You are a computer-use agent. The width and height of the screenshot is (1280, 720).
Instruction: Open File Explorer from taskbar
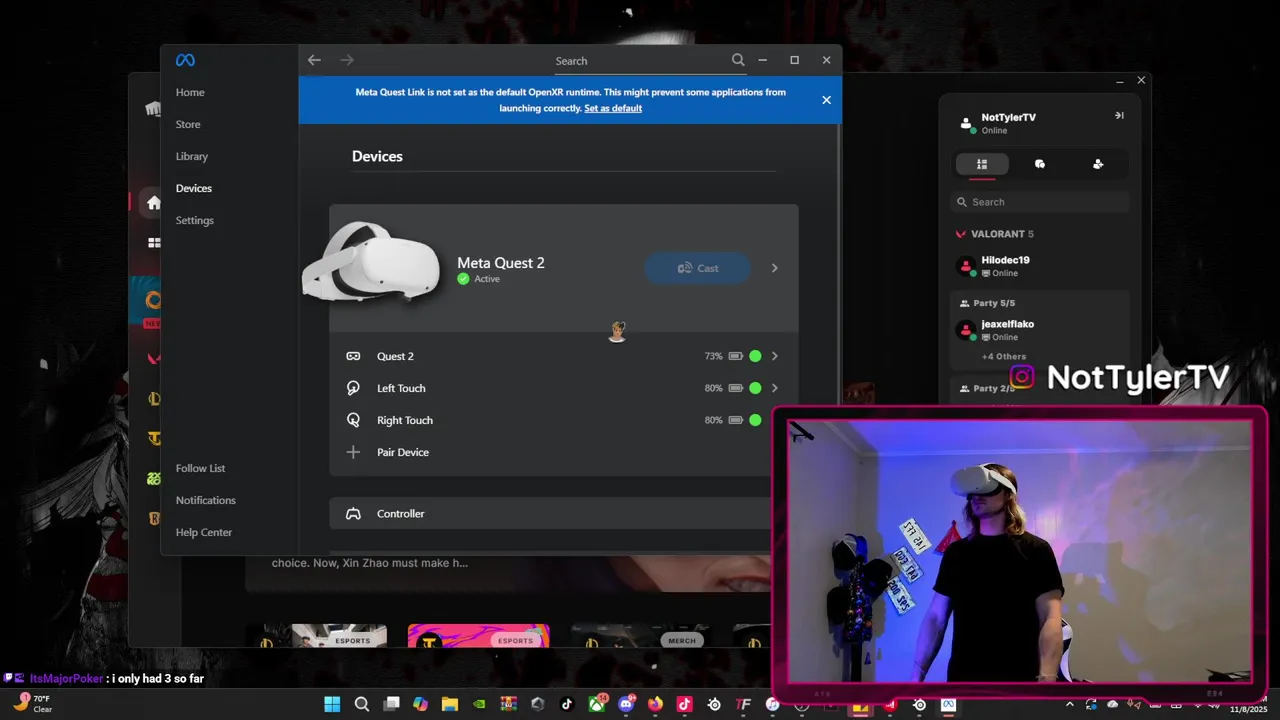[x=450, y=704]
